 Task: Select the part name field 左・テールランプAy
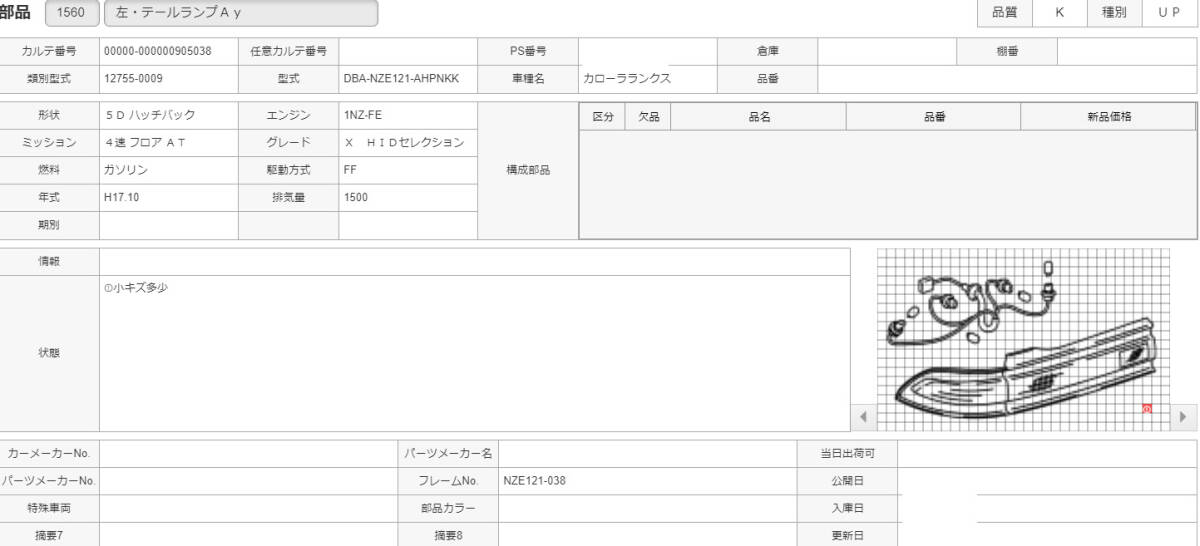pos(241,13)
